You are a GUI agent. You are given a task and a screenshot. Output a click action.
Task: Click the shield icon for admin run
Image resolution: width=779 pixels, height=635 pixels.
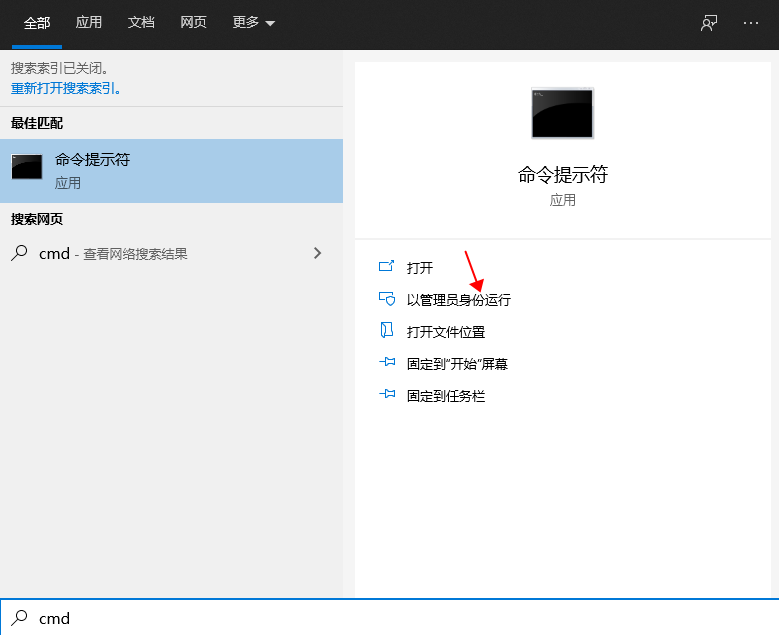pyautogui.click(x=387, y=299)
